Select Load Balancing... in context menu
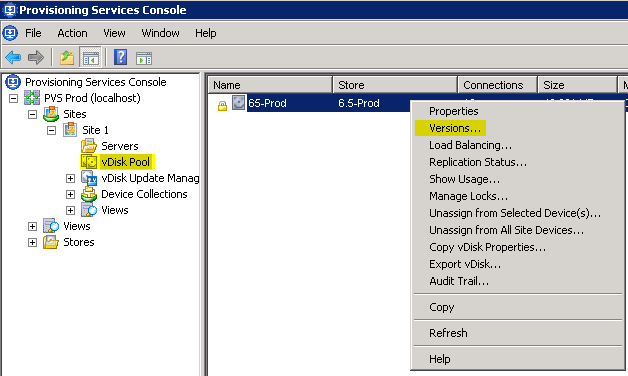The image size is (628, 376). click(517, 145)
